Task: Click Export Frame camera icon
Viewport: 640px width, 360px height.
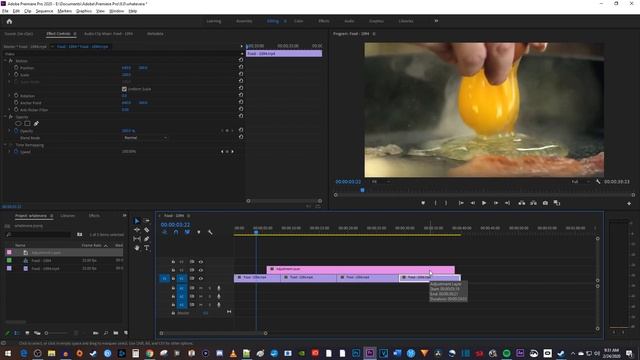Action: click(x=545, y=203)
